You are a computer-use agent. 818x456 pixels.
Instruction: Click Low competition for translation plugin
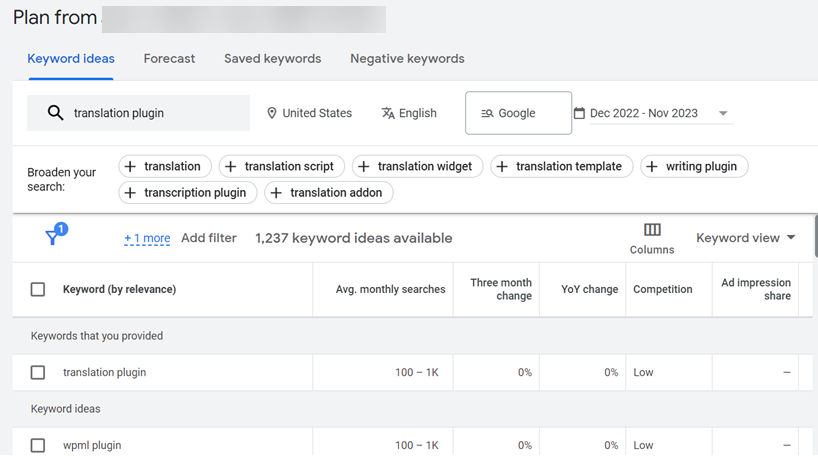[x=643, y=373]
